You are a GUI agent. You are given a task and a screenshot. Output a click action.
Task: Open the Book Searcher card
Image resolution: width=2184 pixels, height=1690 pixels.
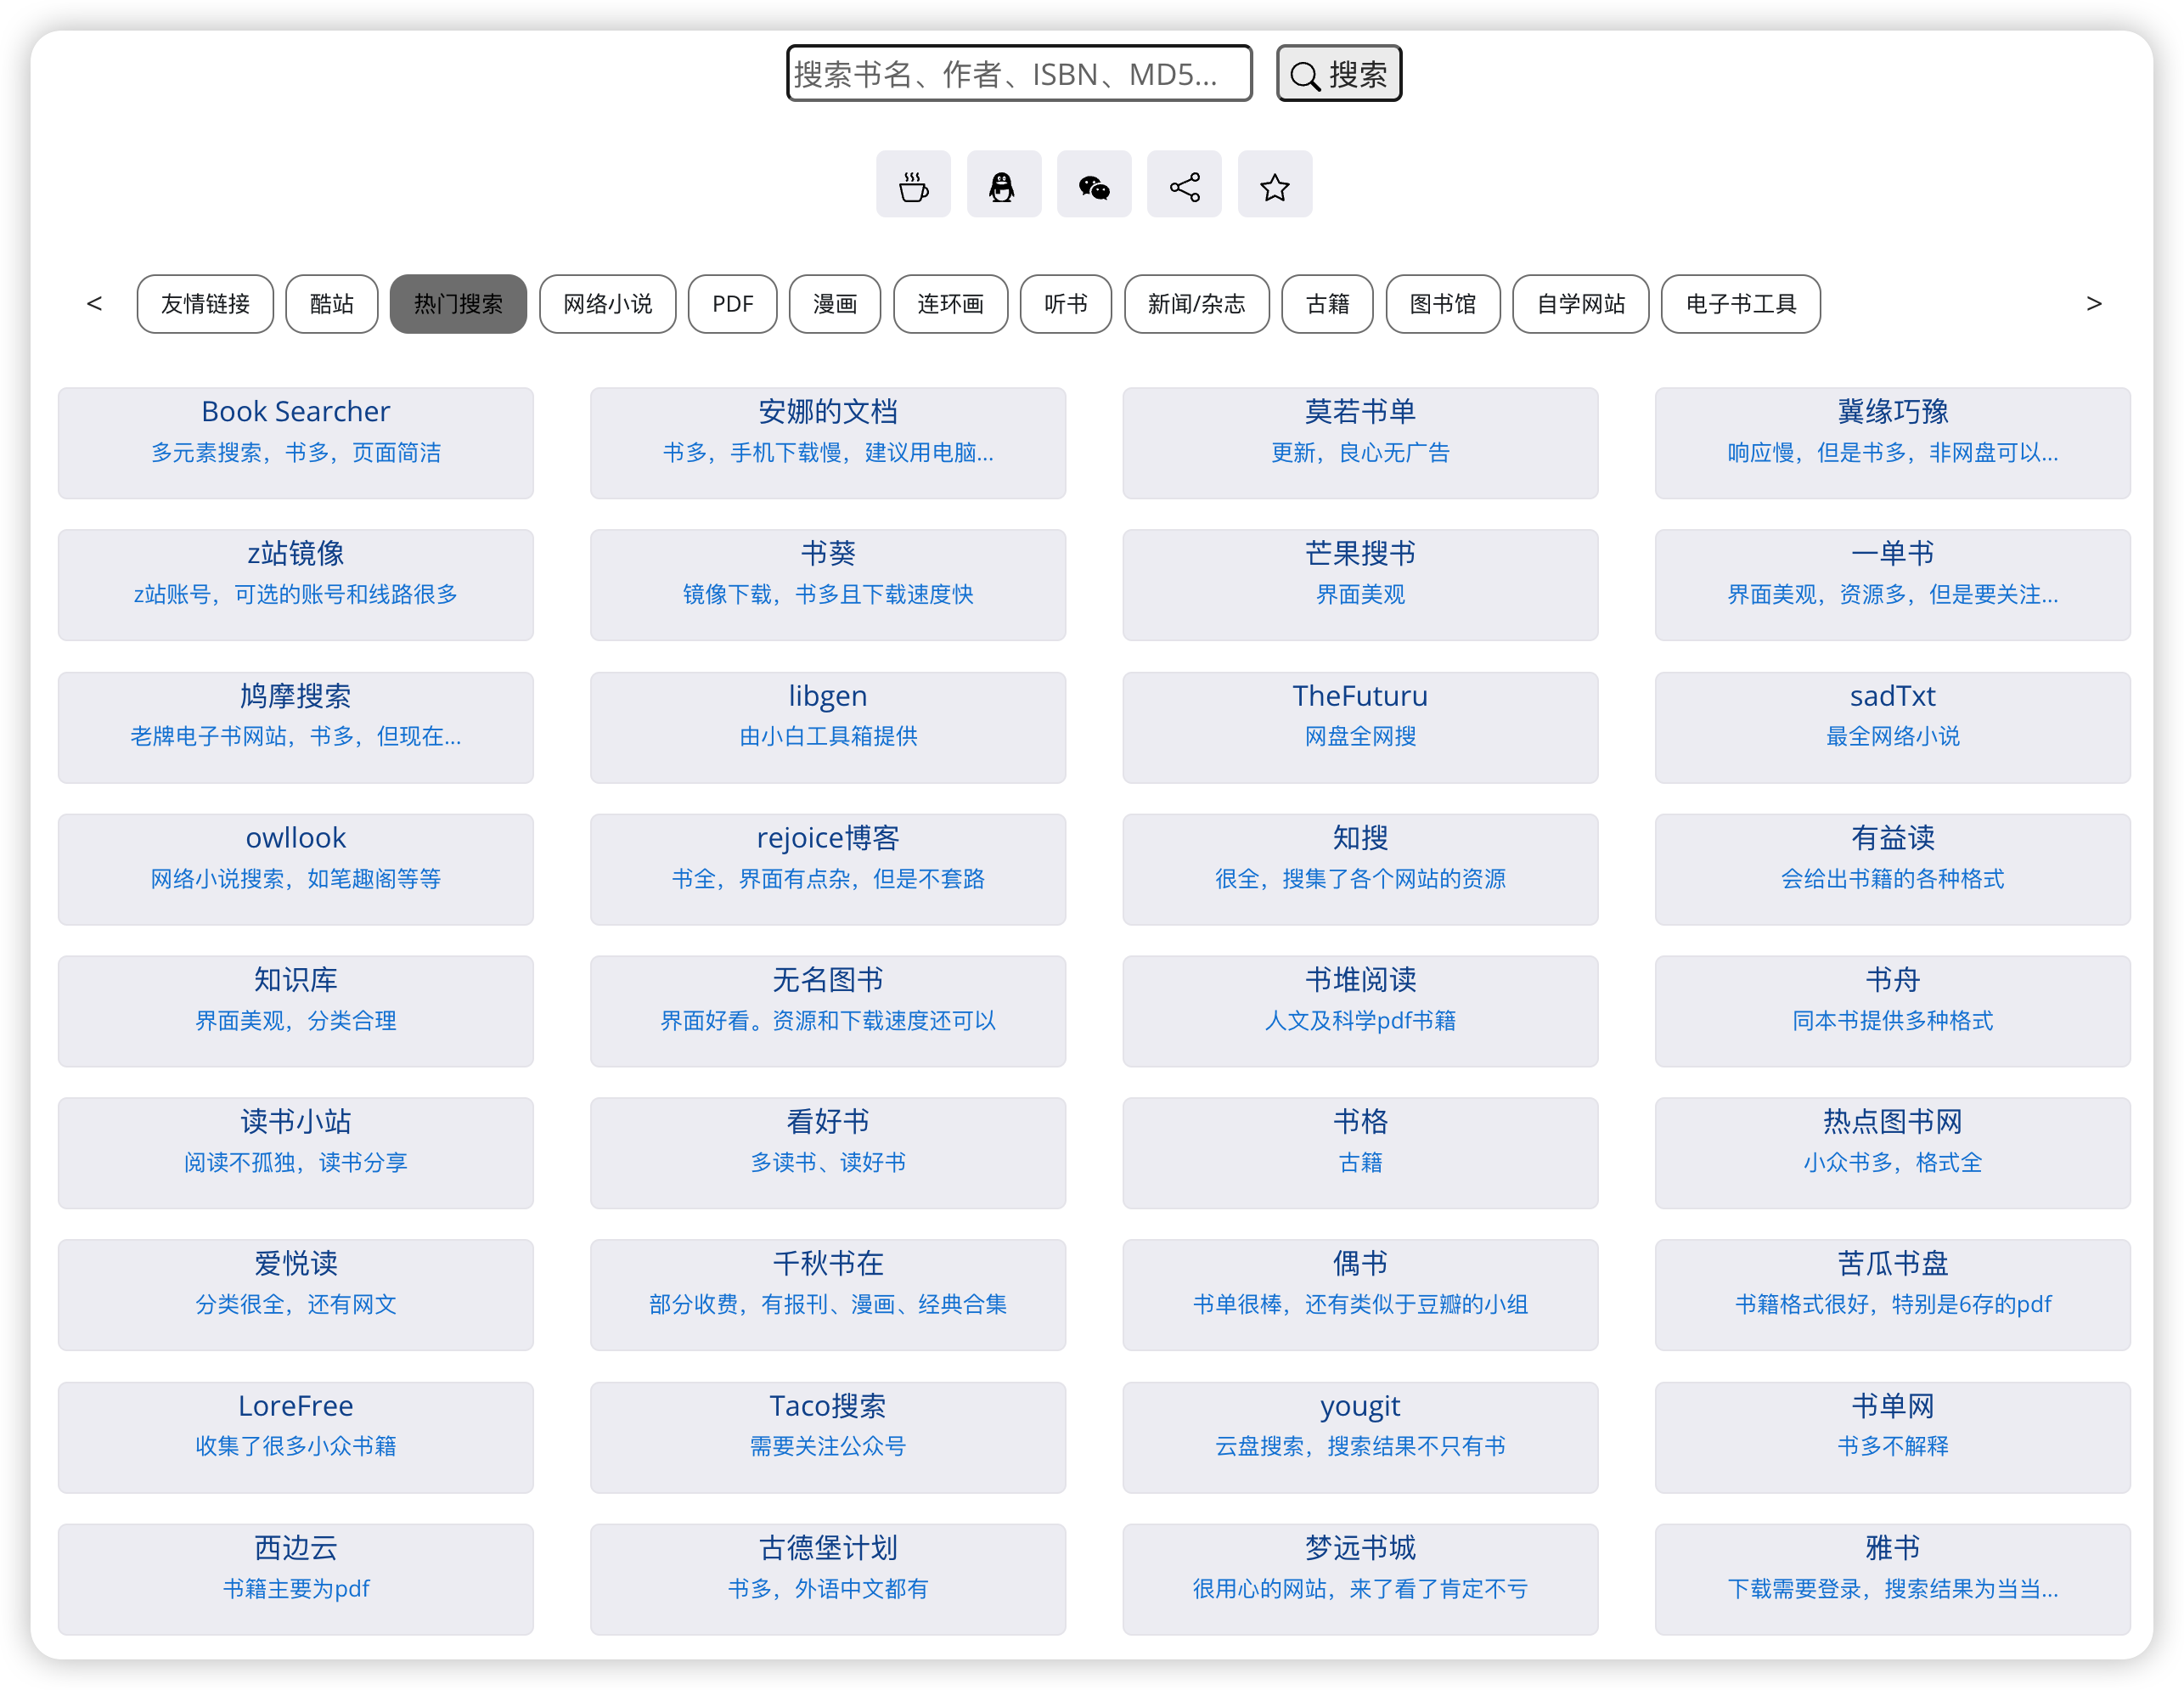pyautogui.click(x=296, y=443)
